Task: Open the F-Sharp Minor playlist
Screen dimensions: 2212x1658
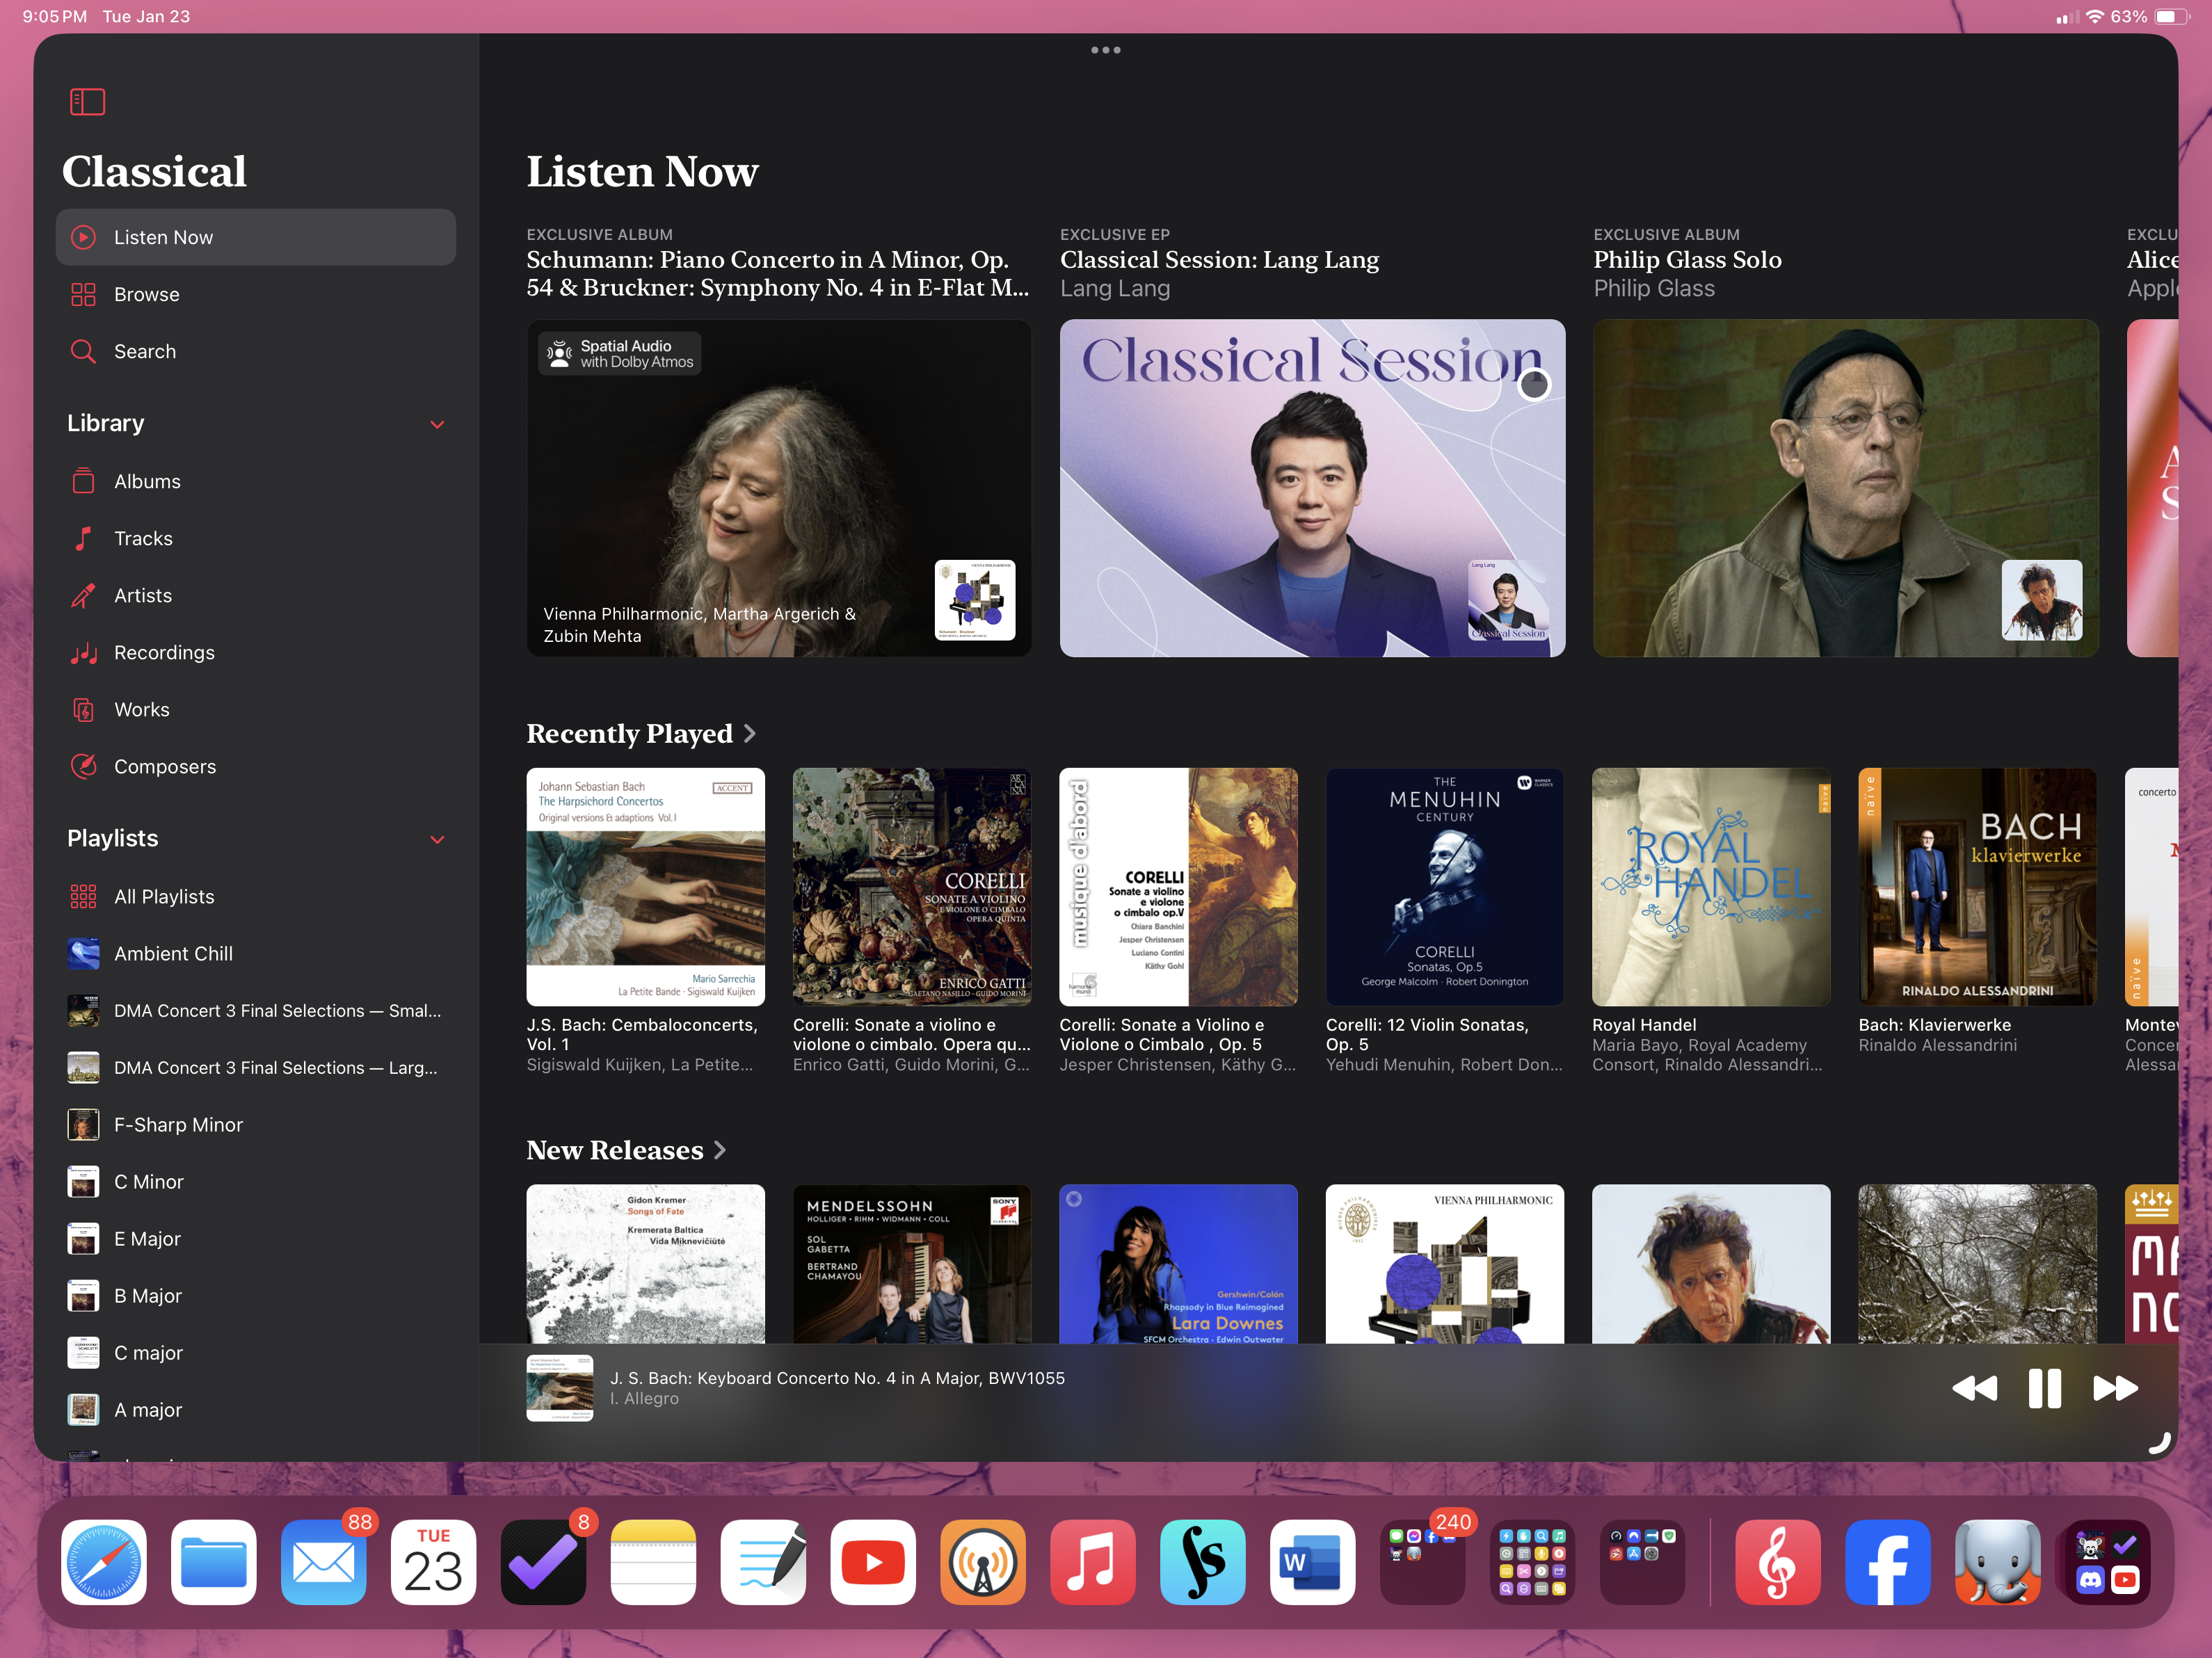Action: 256,1124
